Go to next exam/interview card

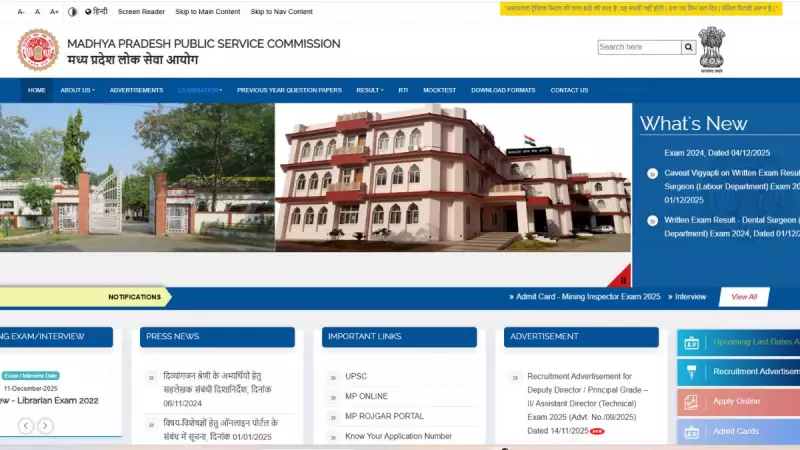[x=45, y=426]
